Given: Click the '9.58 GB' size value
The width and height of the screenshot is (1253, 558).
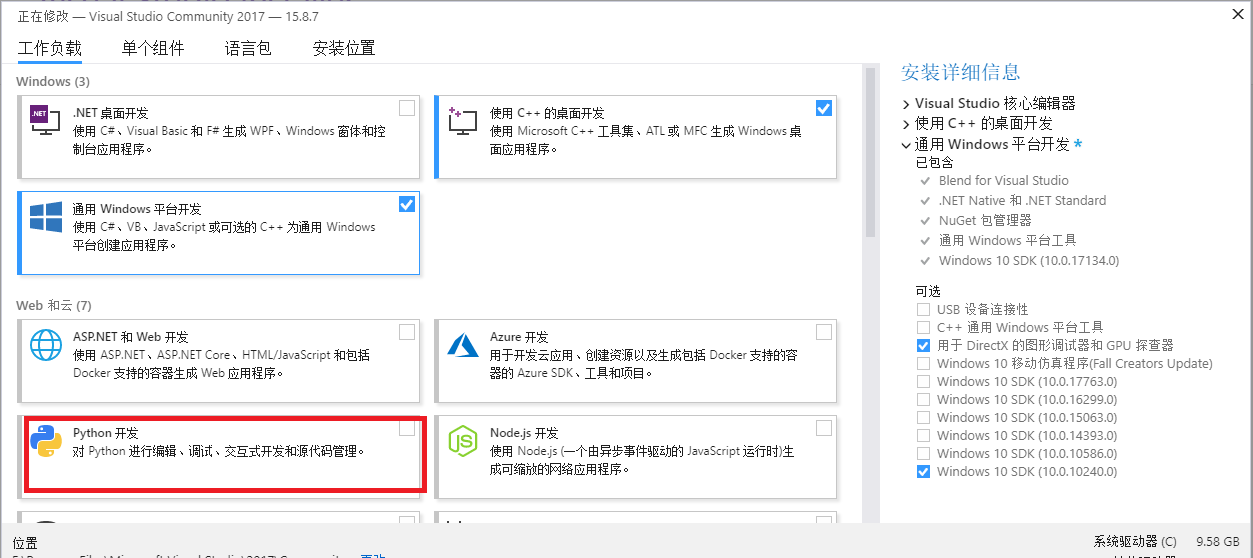Looking at the screenshot, I should coord(1218,542).
